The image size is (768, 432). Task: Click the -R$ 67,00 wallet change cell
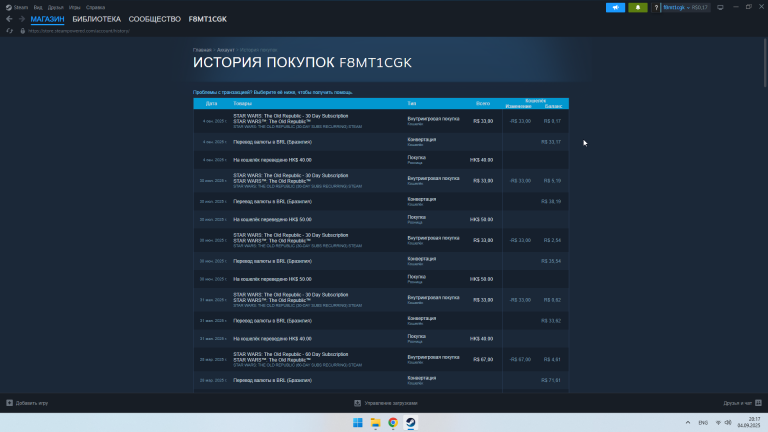(520, 360)
